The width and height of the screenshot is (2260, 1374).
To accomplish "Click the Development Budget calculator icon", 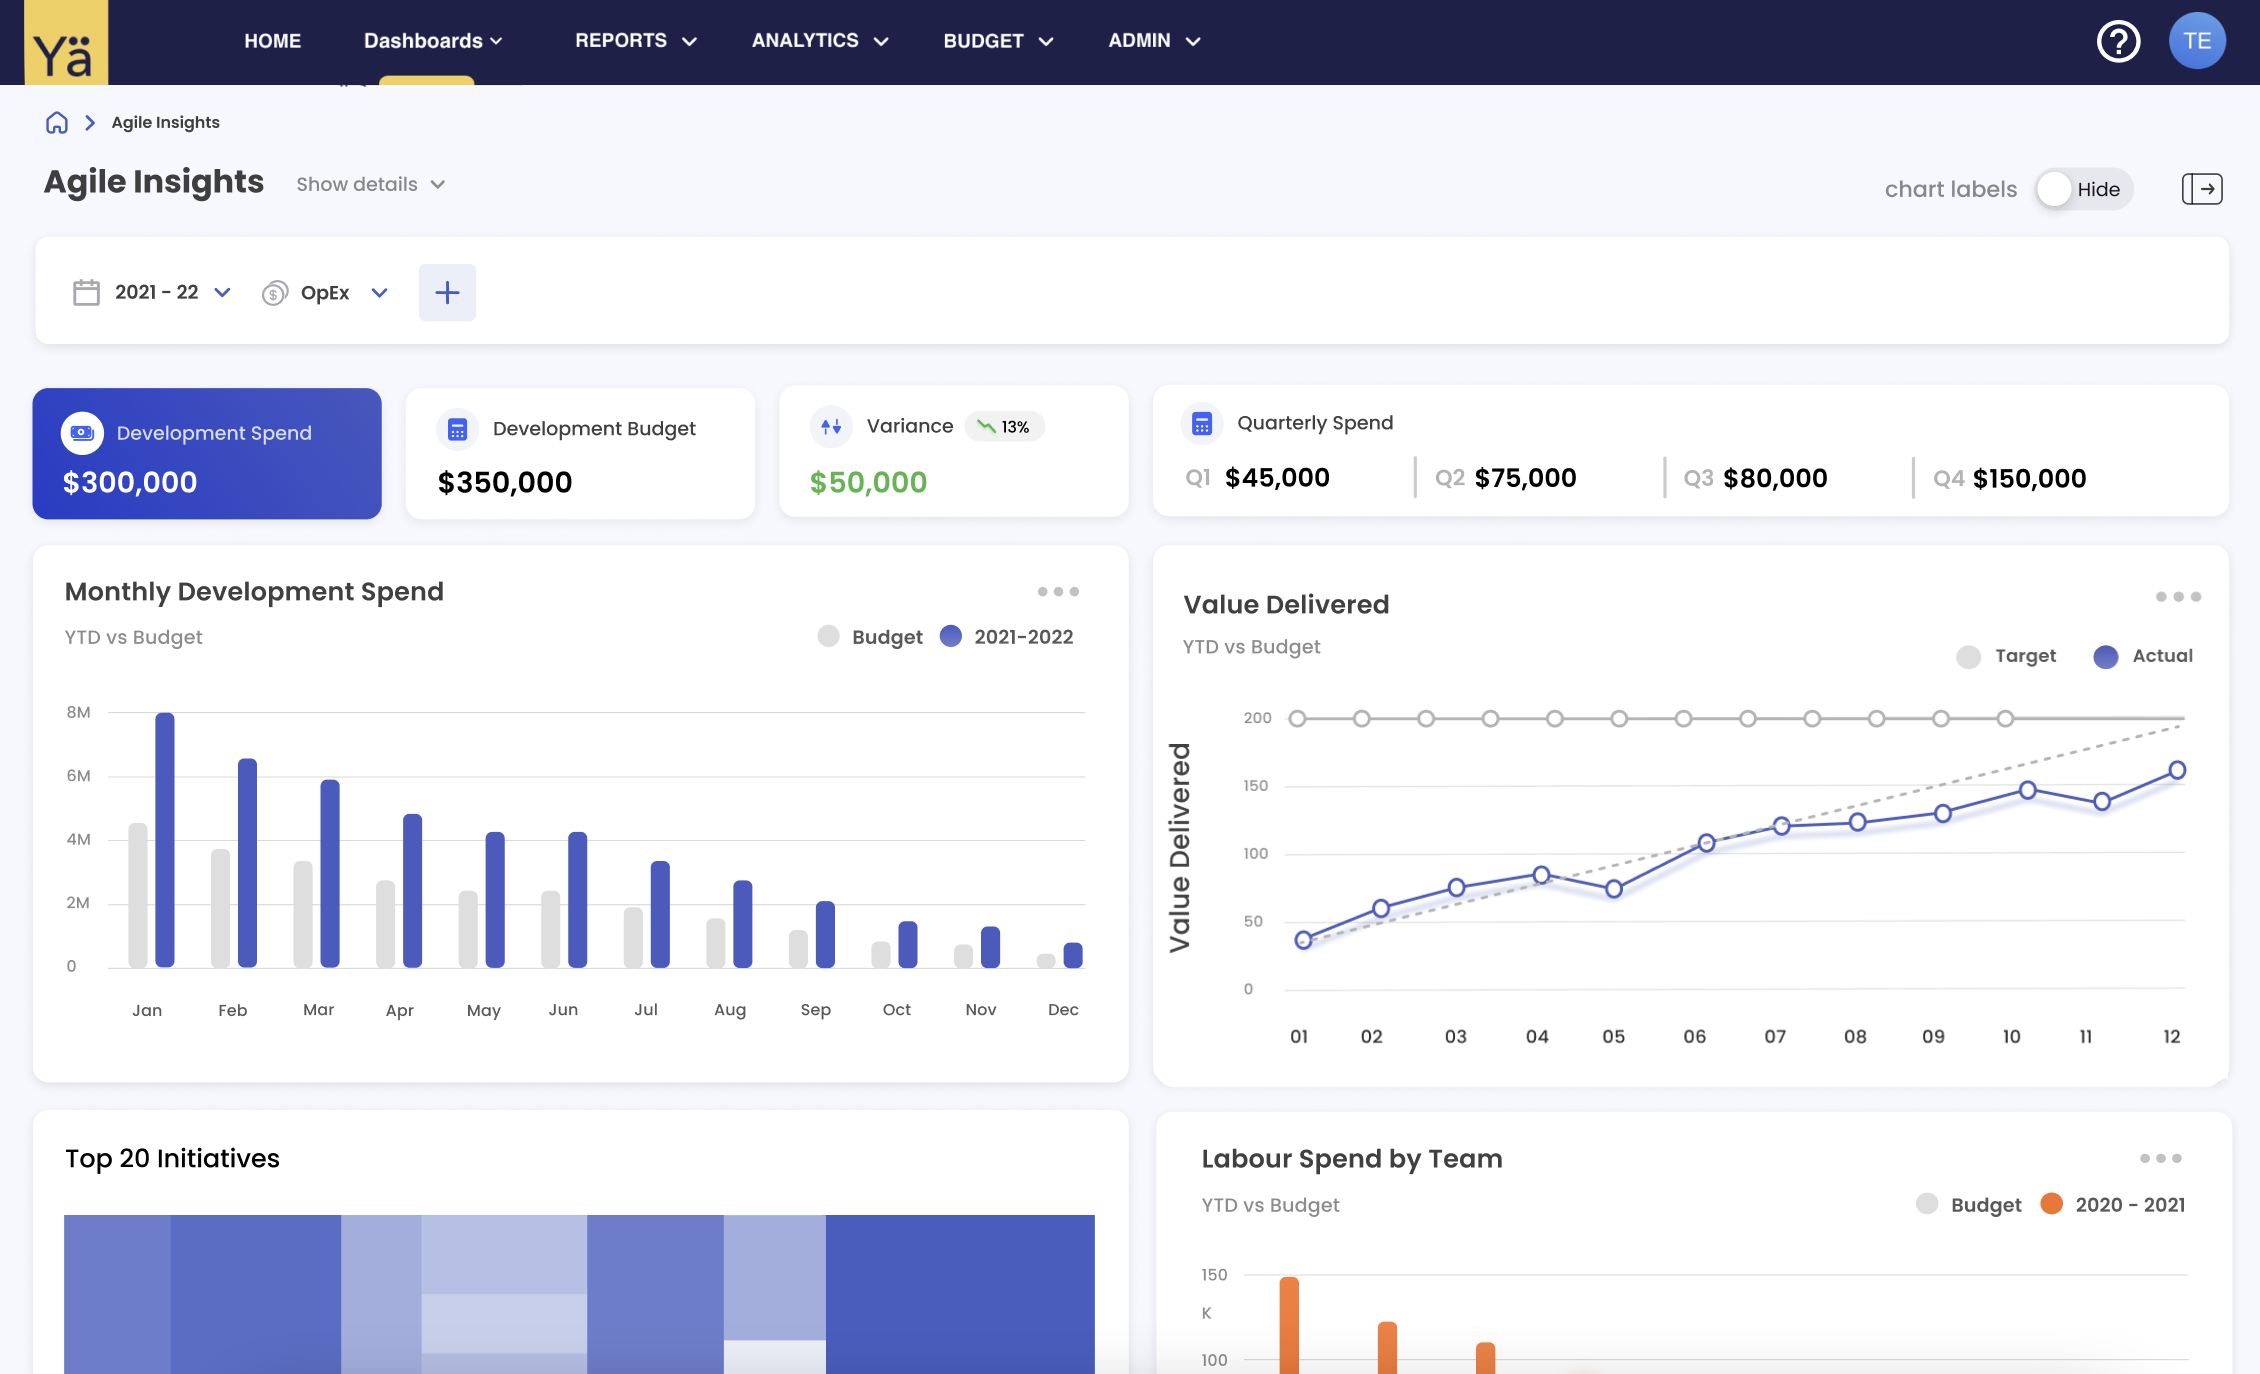I will [x=457, y=429].
